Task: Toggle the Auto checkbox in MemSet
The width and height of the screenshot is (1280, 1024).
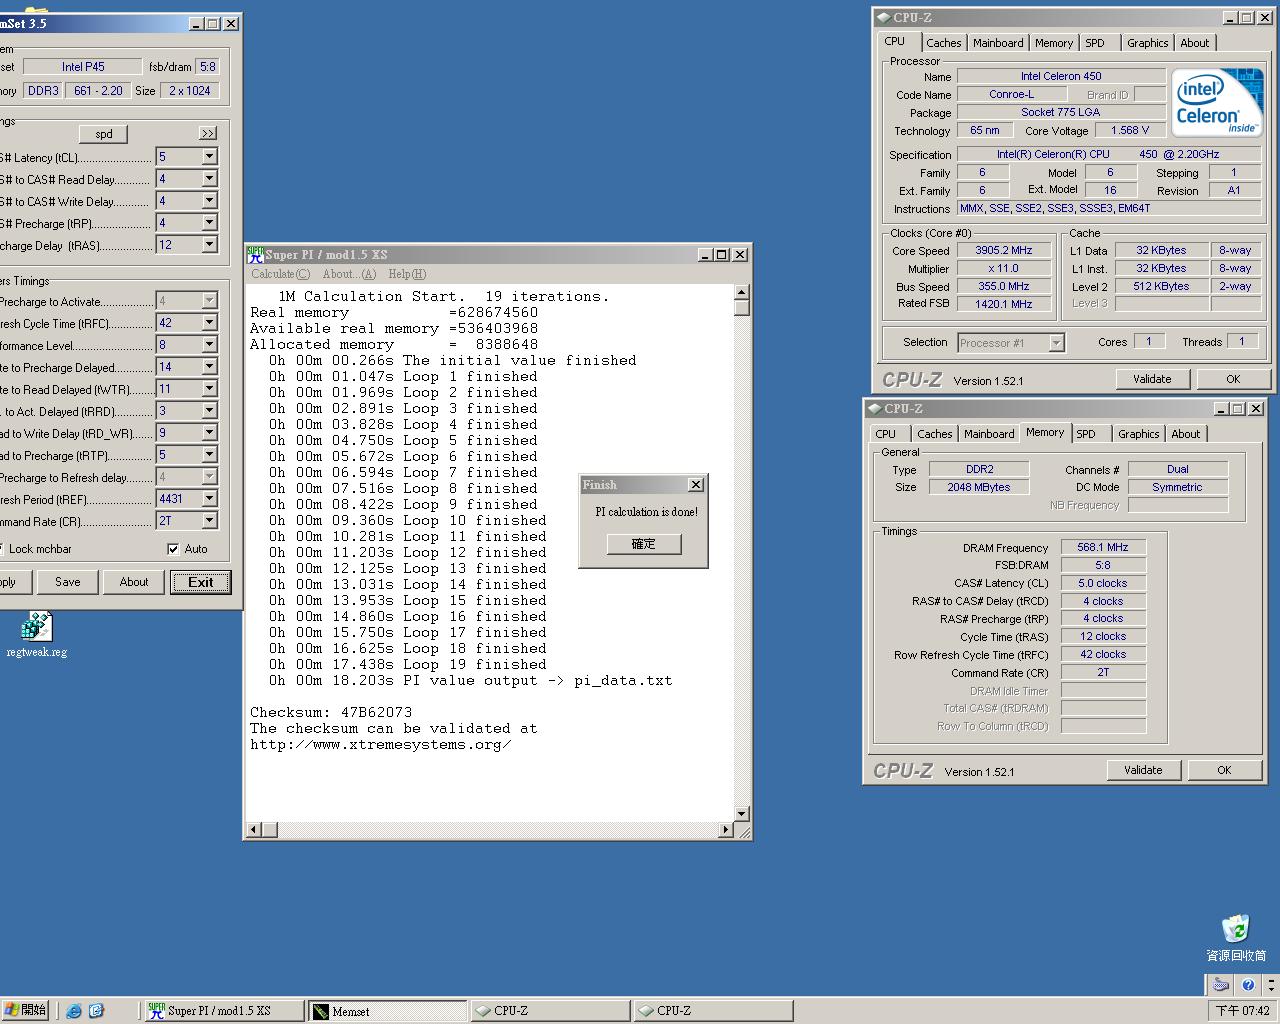Action: coord(173,549)
